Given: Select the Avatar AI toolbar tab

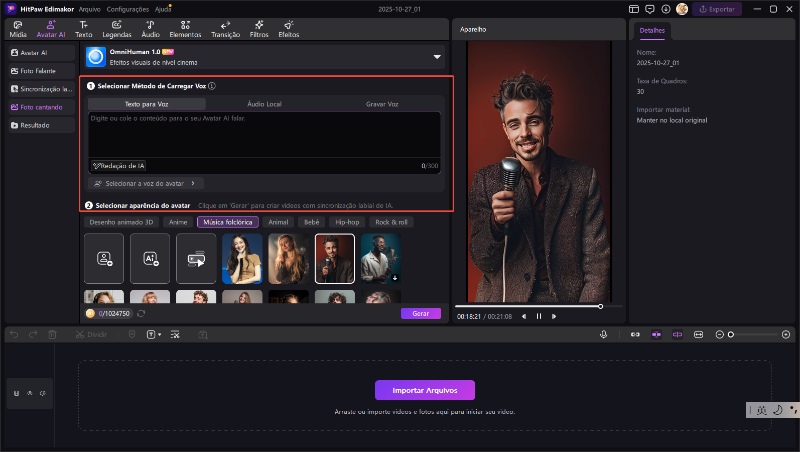Looking at the screenshot, I should coord(51,29).
